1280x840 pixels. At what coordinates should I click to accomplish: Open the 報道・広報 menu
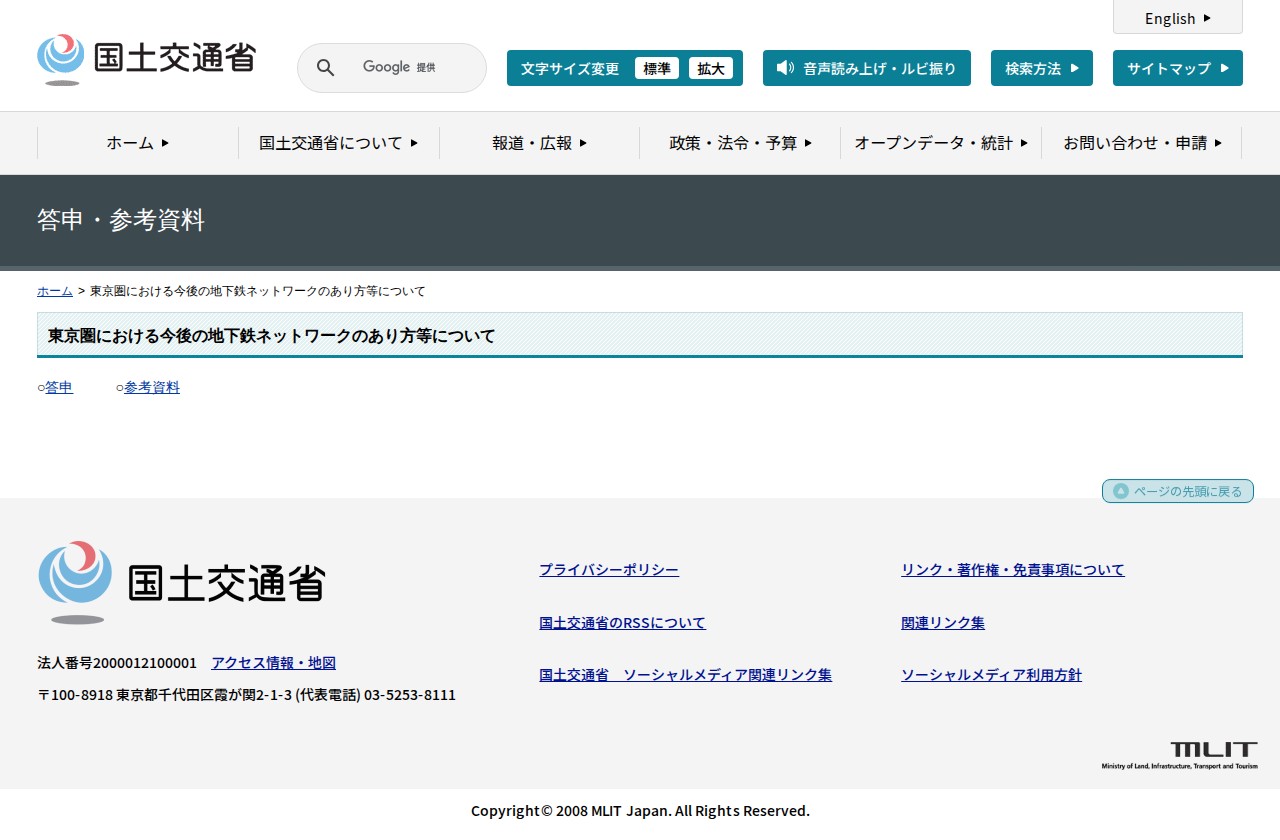(x=540, y=143)
